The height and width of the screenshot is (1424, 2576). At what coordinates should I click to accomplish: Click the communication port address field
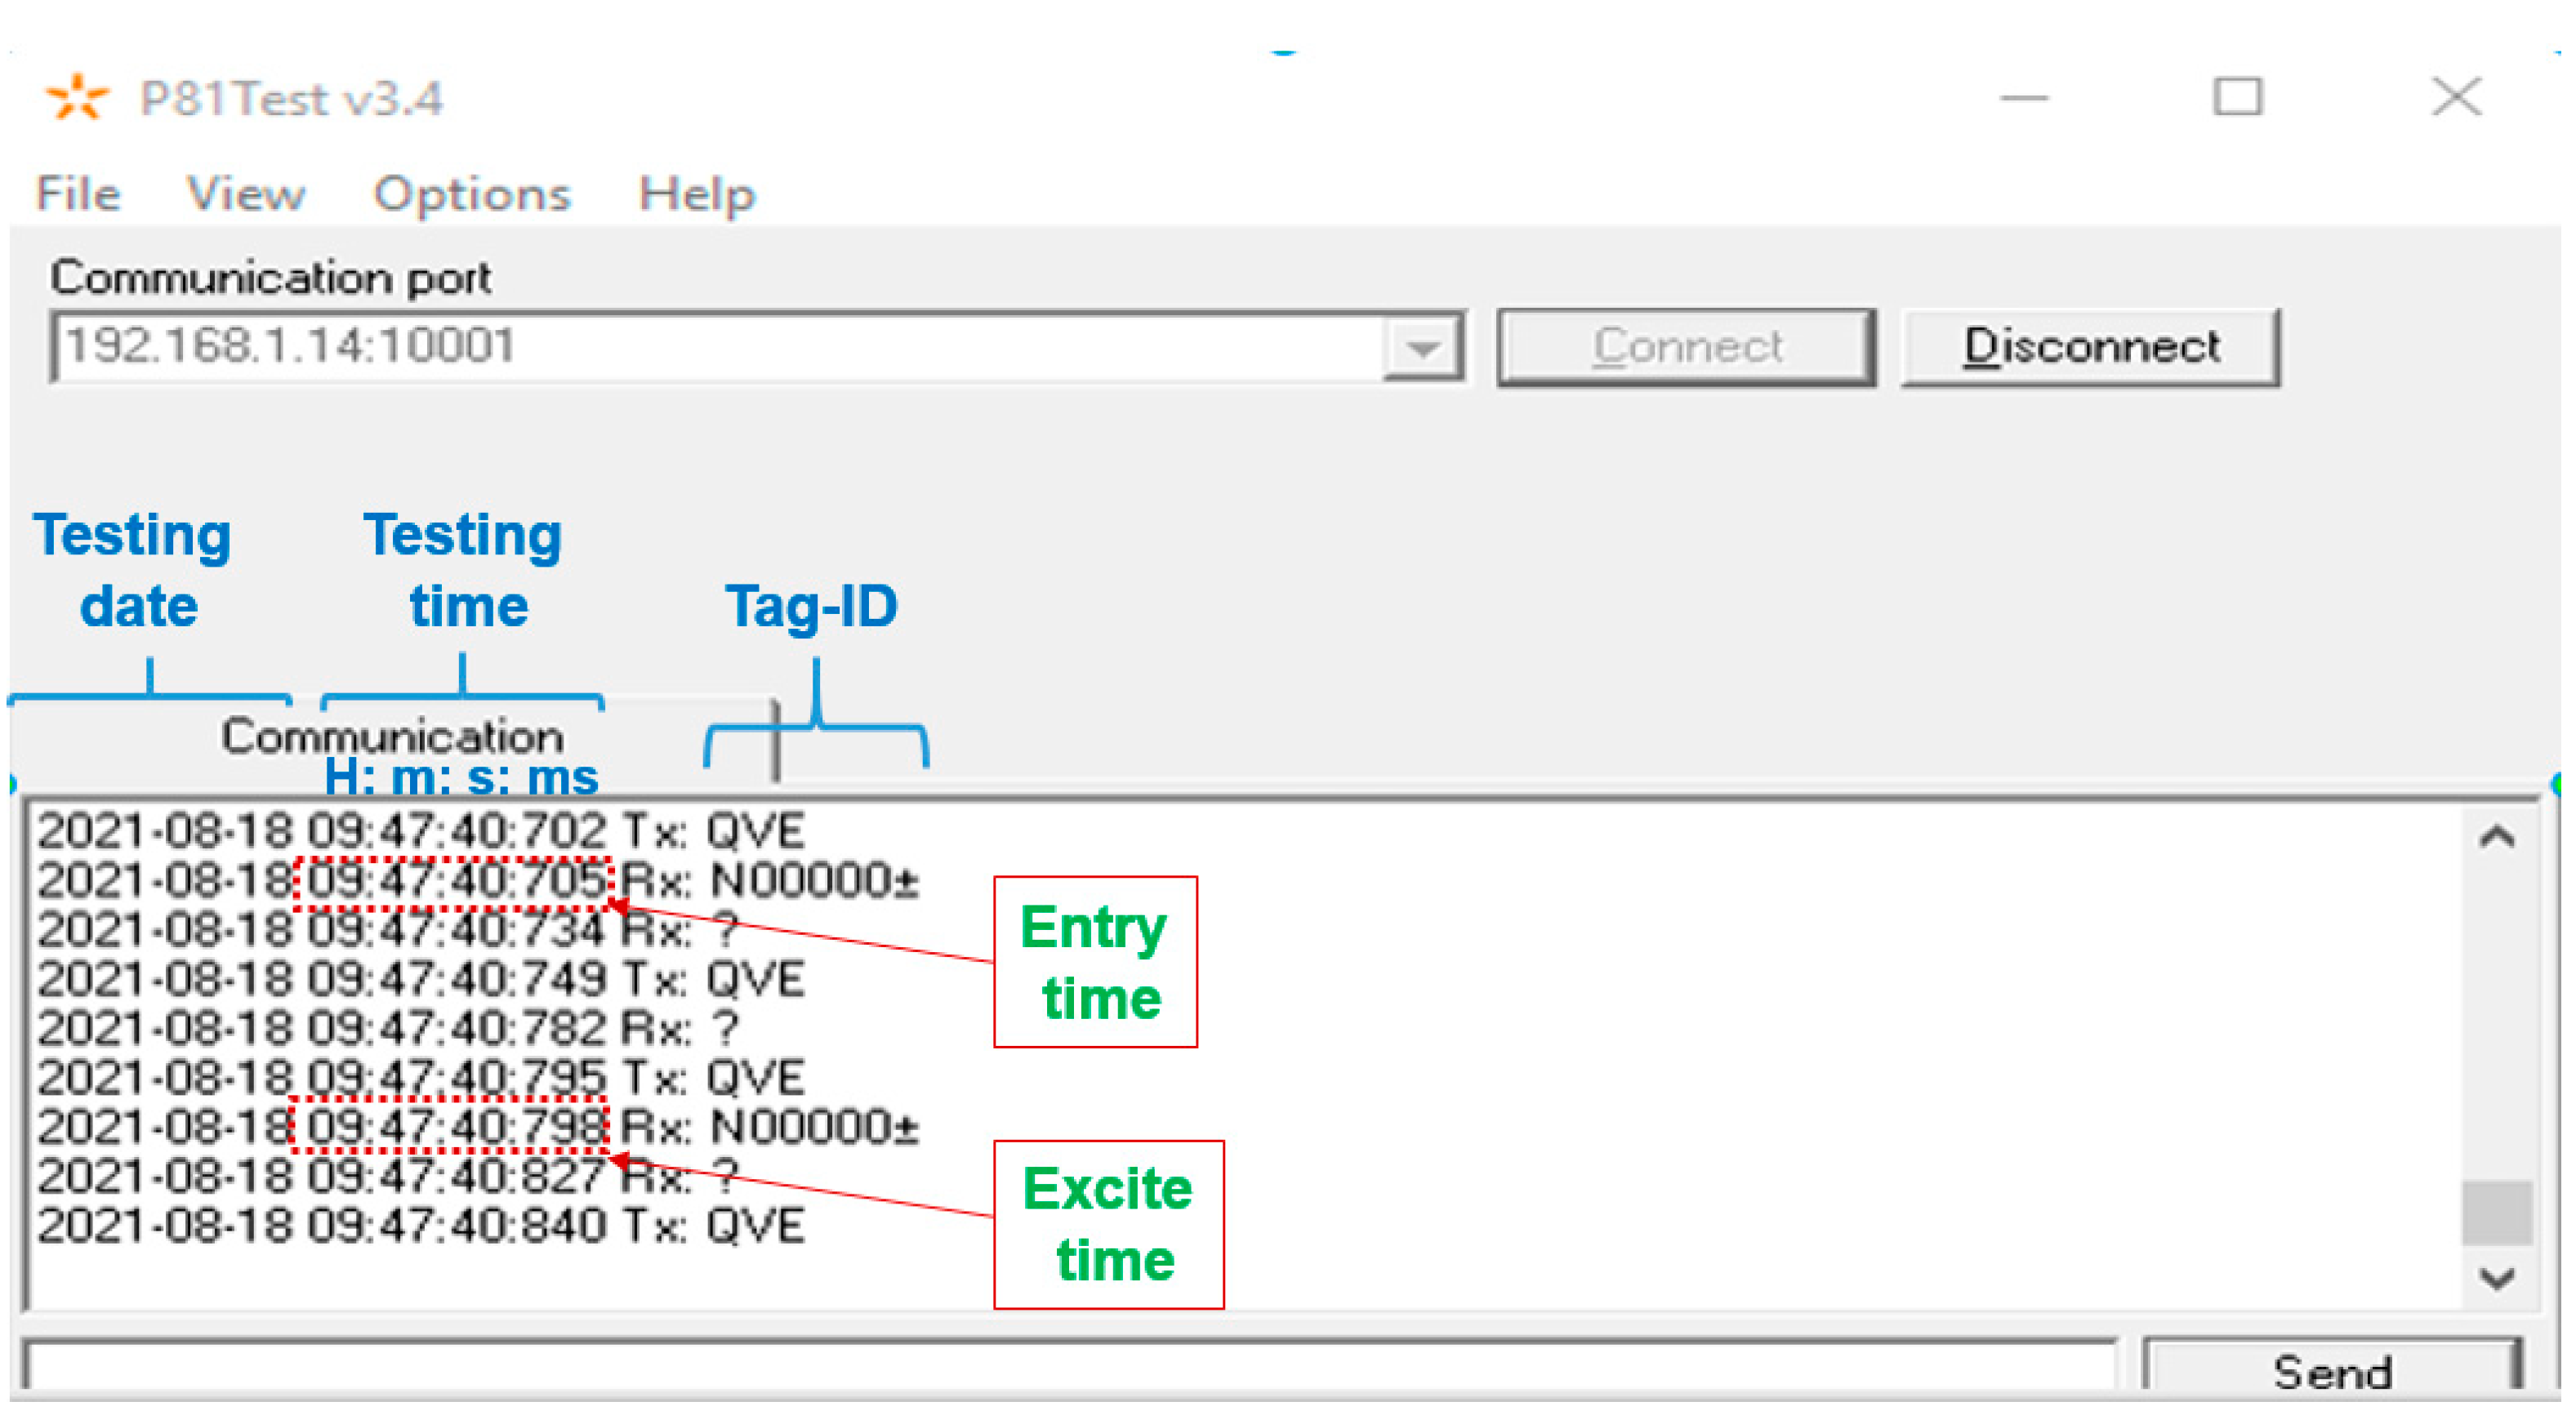[700, 347]
